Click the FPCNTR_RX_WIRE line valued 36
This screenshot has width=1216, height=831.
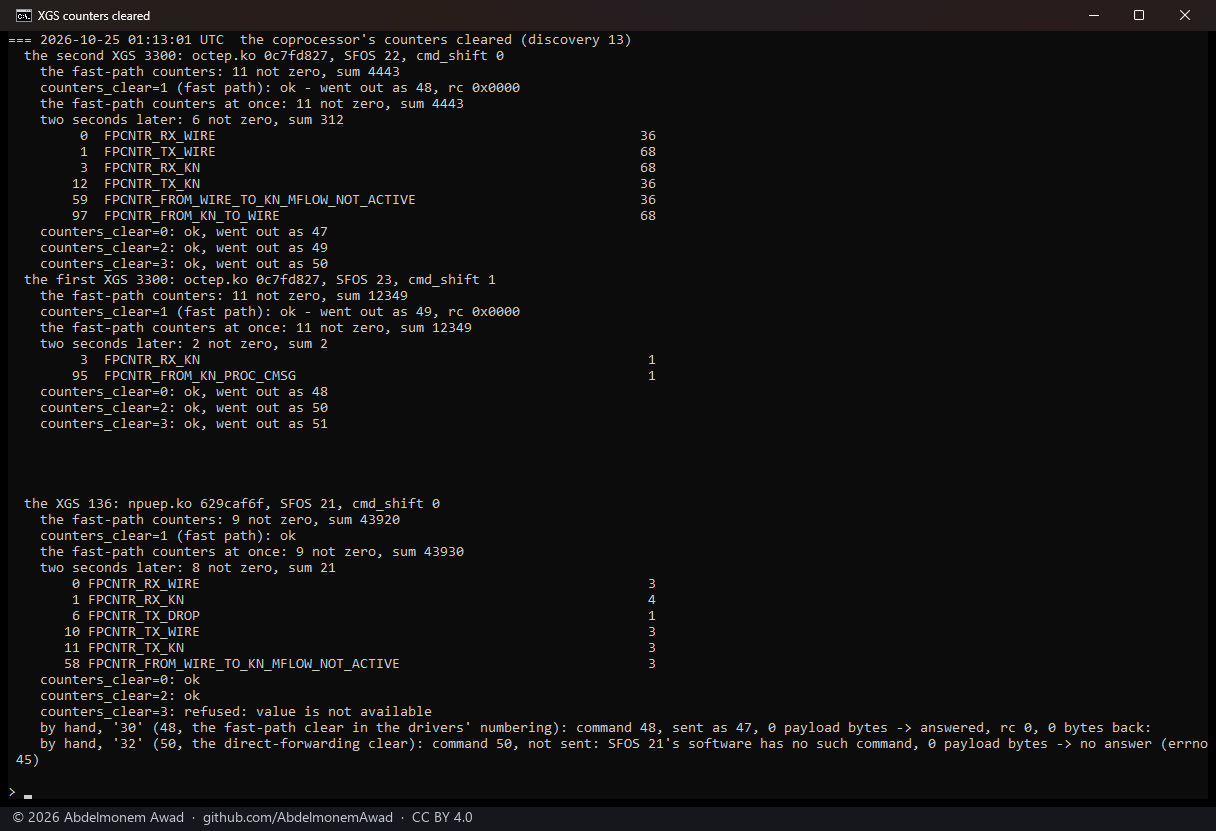(368, 136)
